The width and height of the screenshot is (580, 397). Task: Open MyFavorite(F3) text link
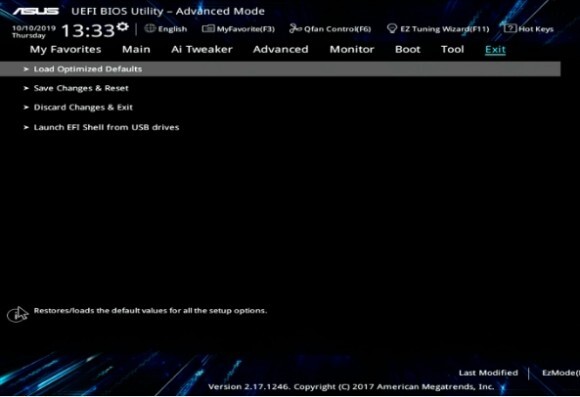tap(246, 29)
